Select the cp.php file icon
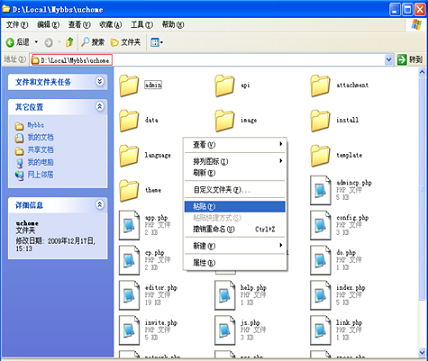The width and height of the screenshot is (428, 361). [129, 260]
